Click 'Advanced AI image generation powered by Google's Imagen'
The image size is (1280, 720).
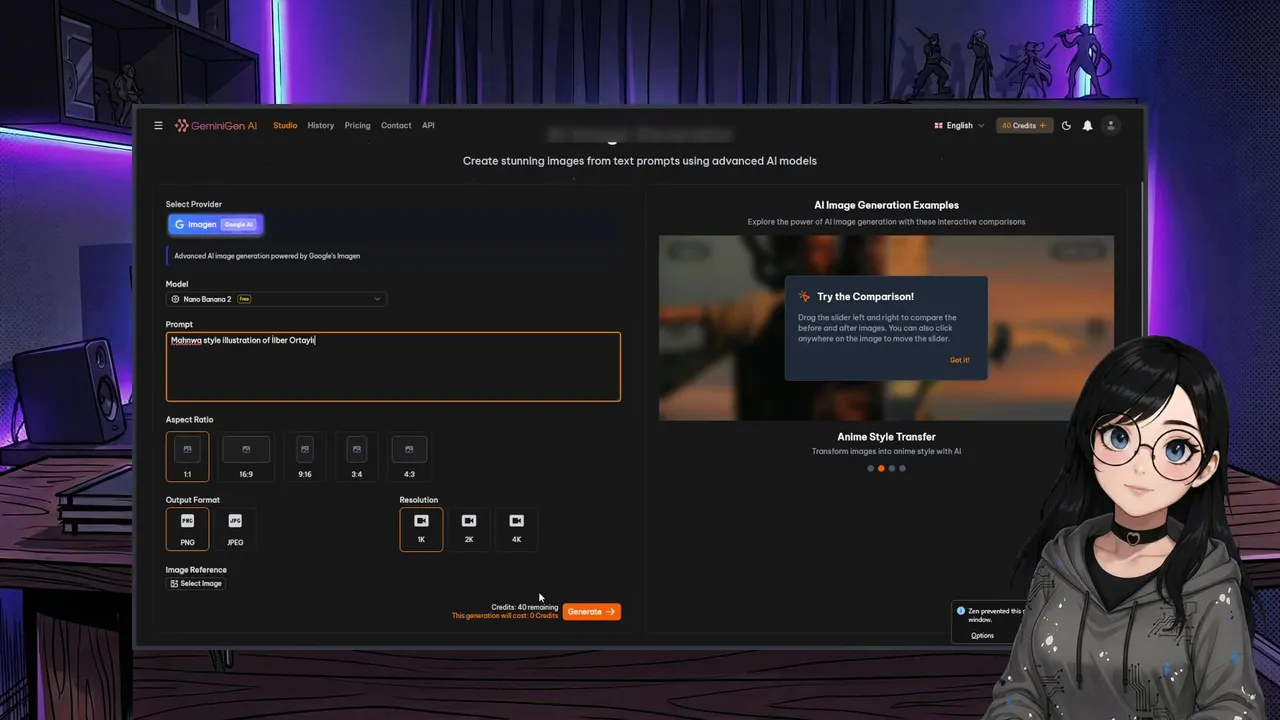point(267,256)
